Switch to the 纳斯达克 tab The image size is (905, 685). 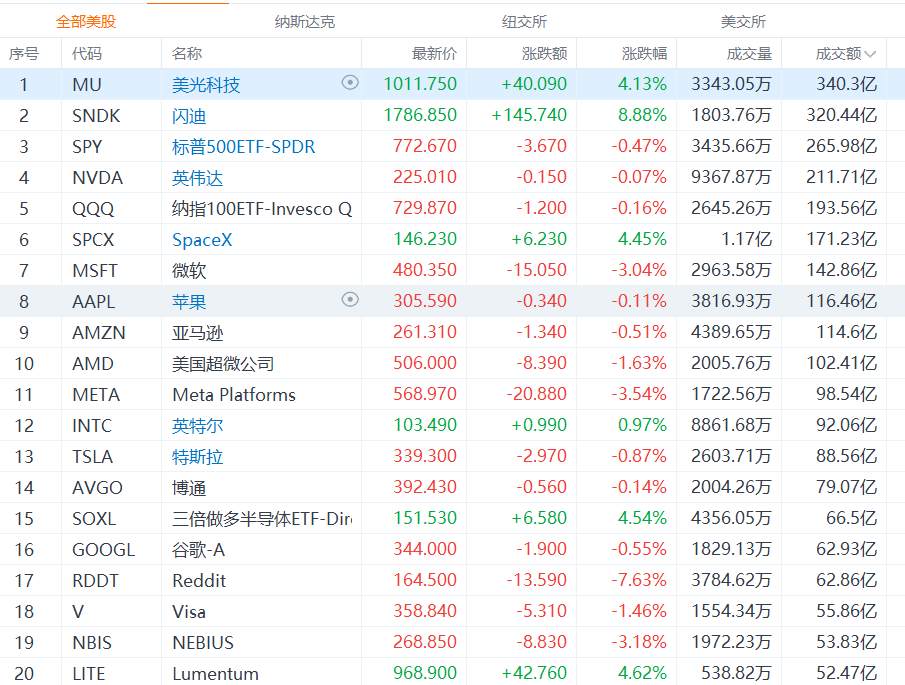(305, 22)
